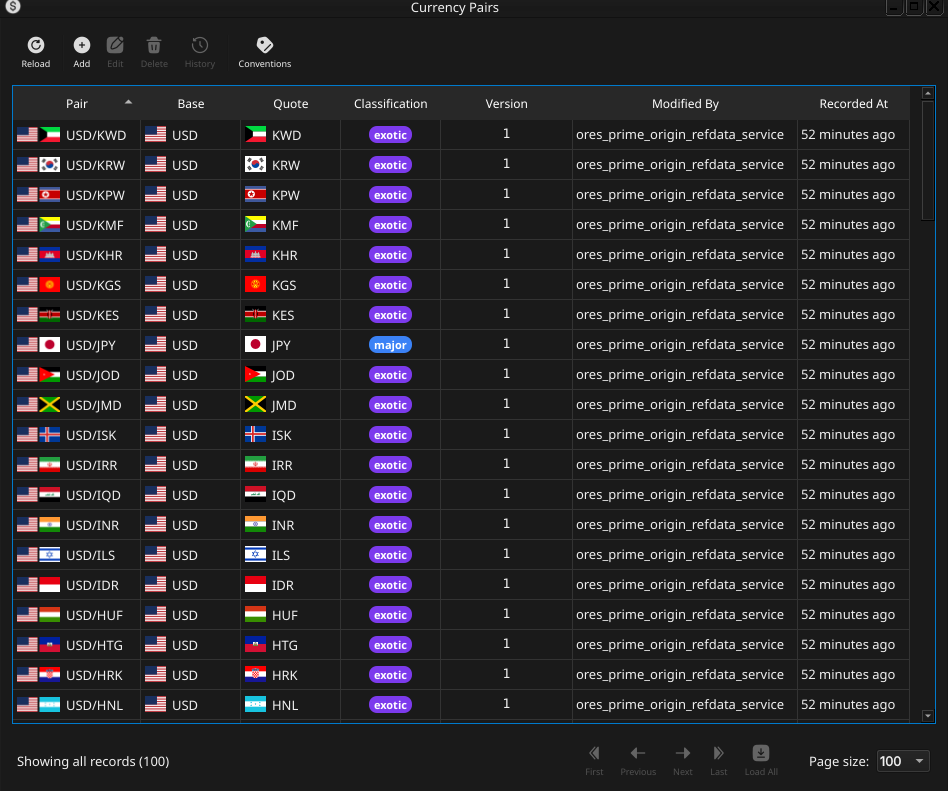Select the USD/IQD pair cell
Screen dimensions: 948x791
pyautogui.click(x=77, y=495)
